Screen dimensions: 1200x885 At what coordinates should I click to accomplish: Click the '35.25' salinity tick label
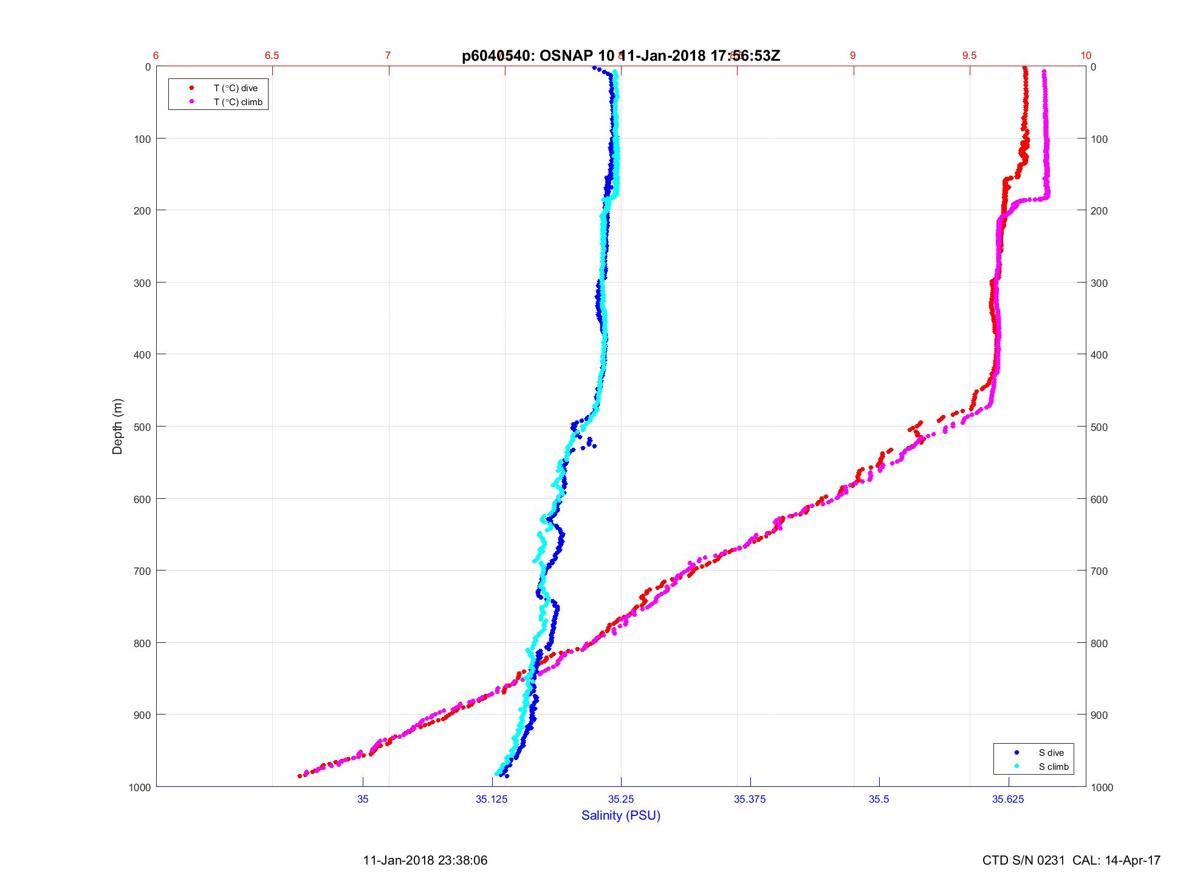[621, 799]
